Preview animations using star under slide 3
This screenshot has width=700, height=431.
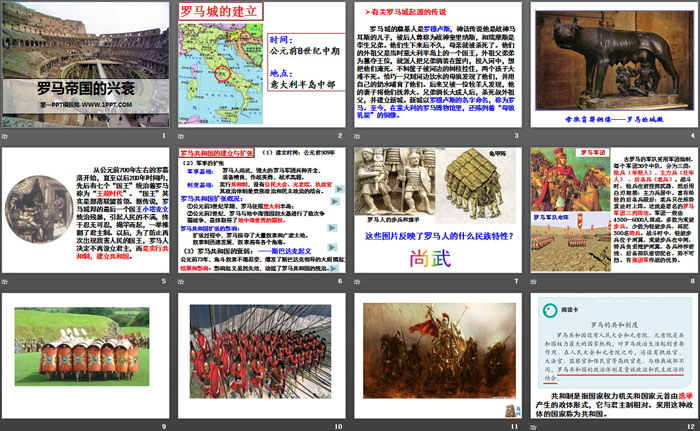[x=357, y=136]
